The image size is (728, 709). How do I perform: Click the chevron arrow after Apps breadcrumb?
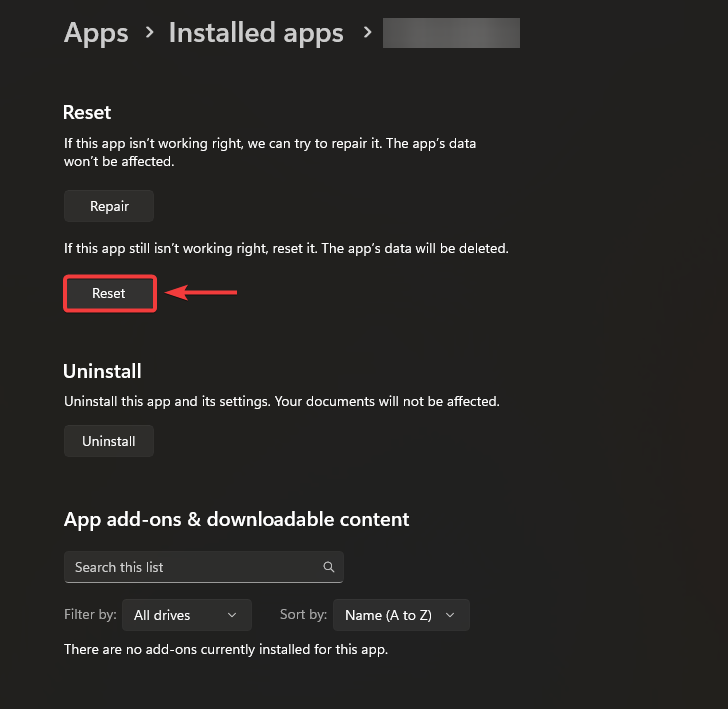click(149, 32)
